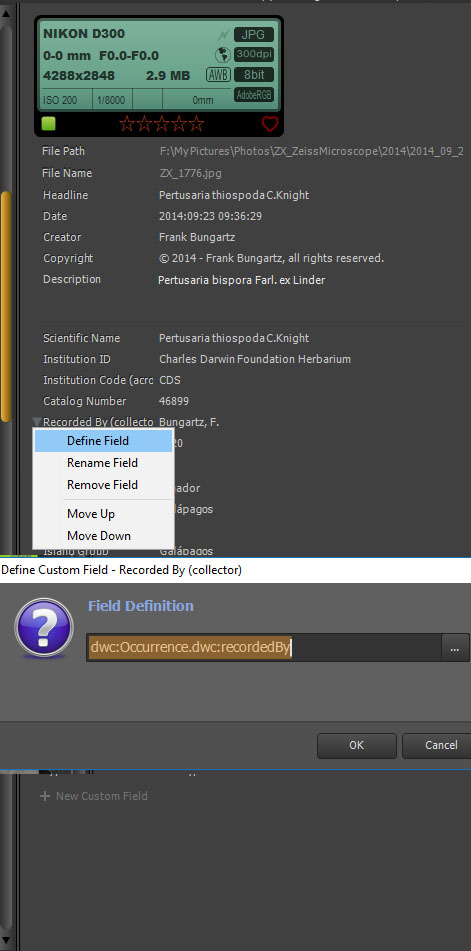Click the Creator value Frank Bungartz
471x951 pixels.
197,237
